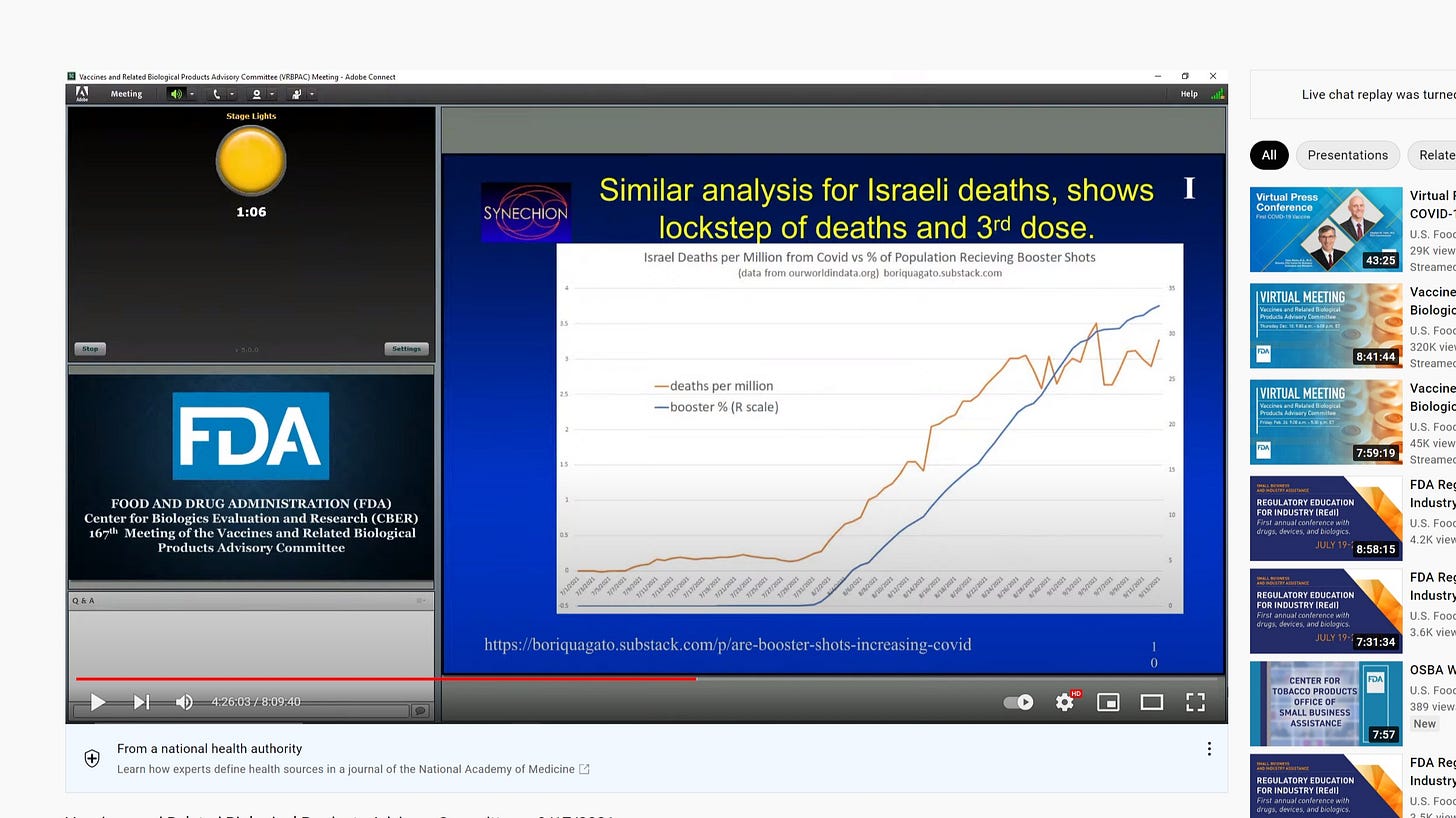The image size is (1456, 818).
Task: Mute the video volume
Action: (184, 702)
